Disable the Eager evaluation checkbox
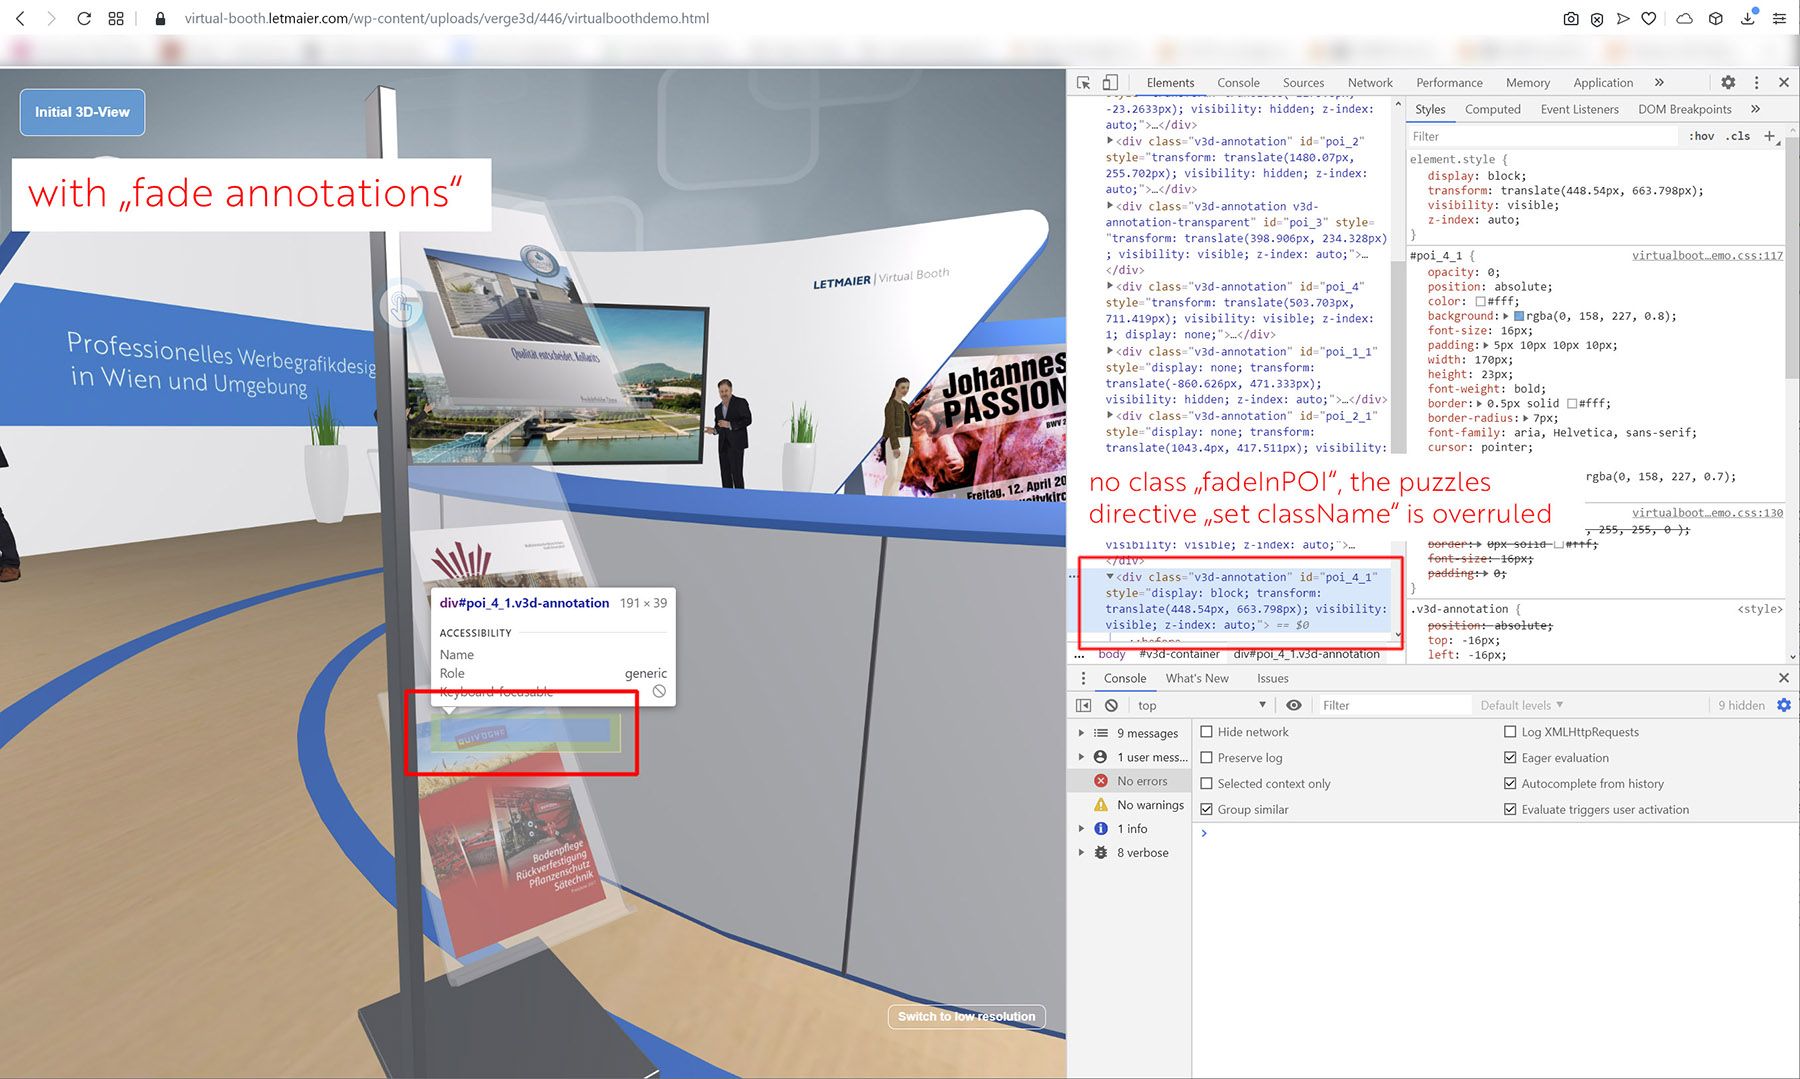The height and width of the screenshot is (1079, 1800). tap(1510, 758)
